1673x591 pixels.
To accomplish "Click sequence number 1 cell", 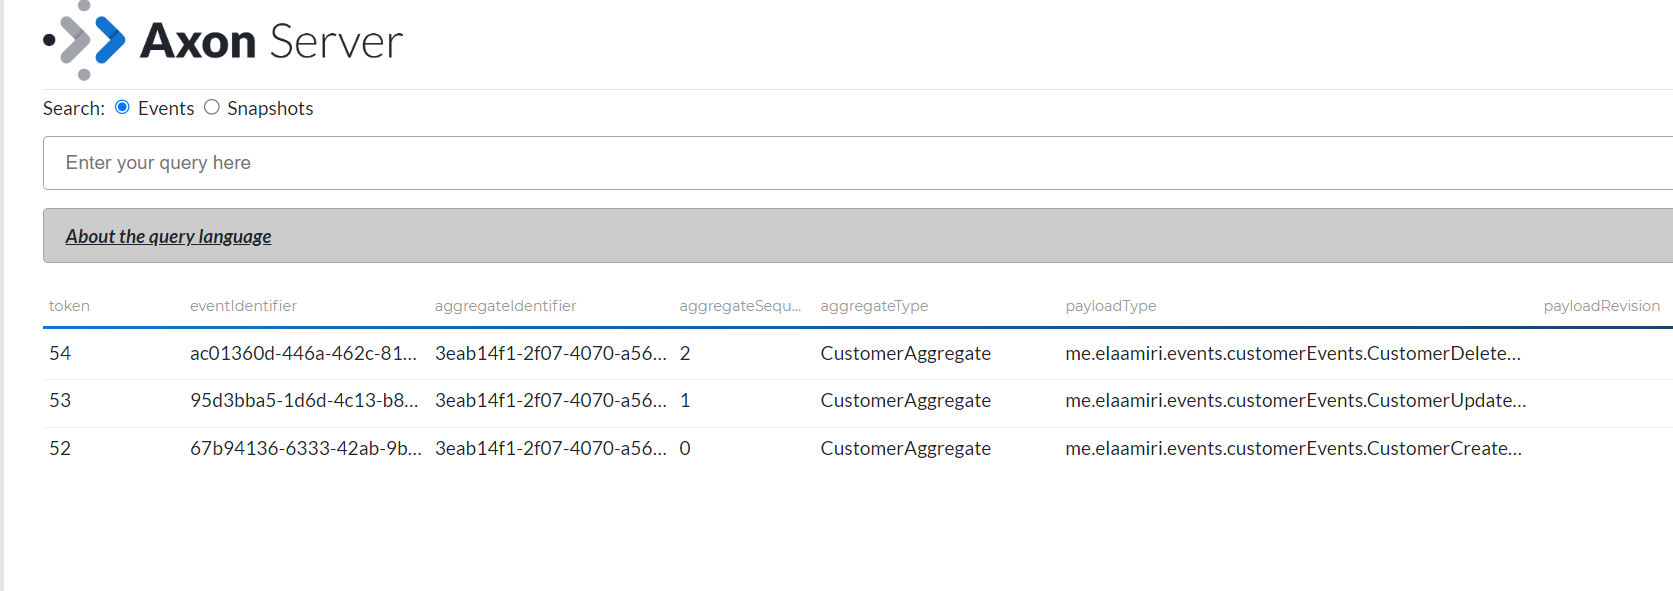I will click(685, 400).
